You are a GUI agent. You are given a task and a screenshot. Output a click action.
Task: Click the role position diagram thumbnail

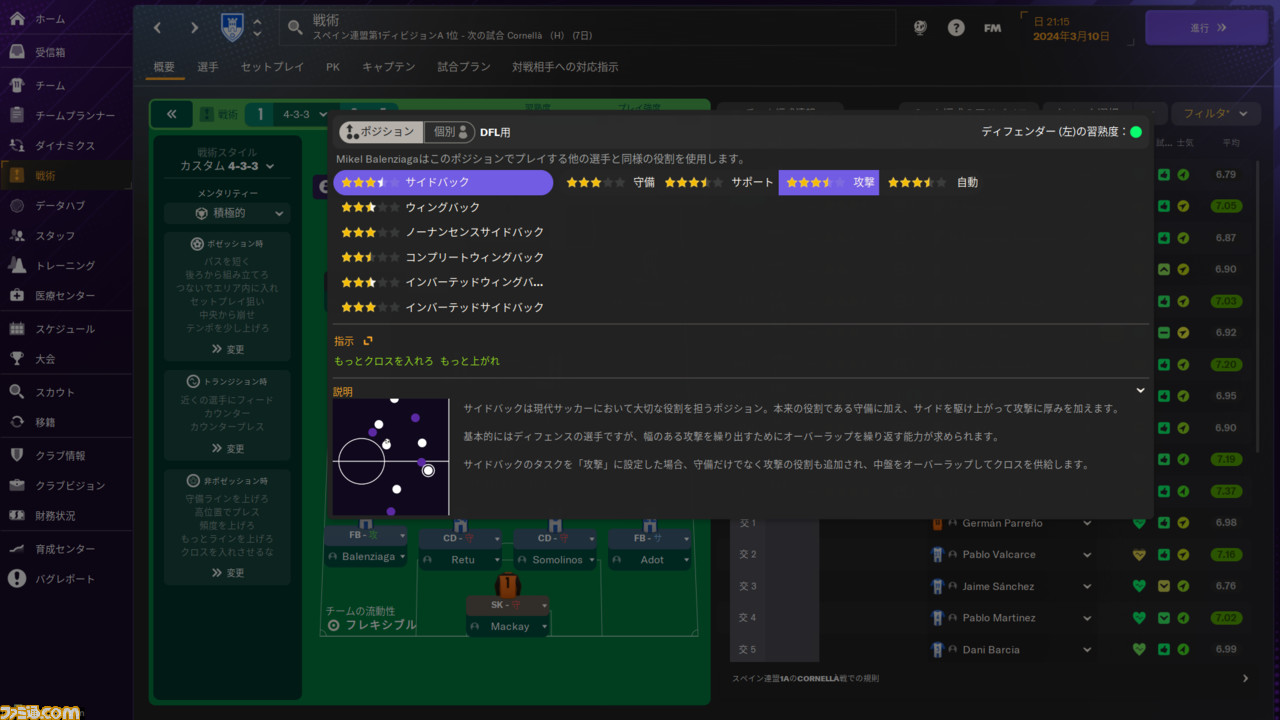[391, 457]
